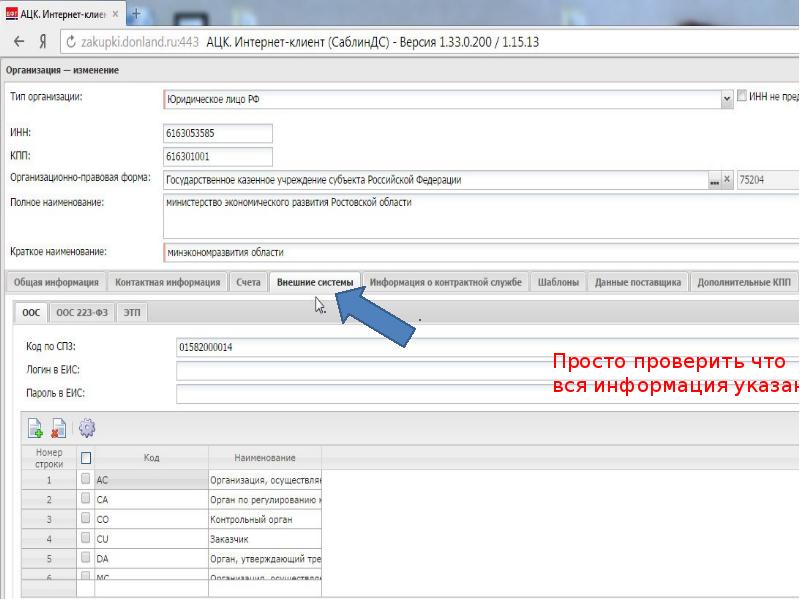Expand the Тип организации dropdown arrow
Screen dimensions: 800x600
(x=727, y=99)
